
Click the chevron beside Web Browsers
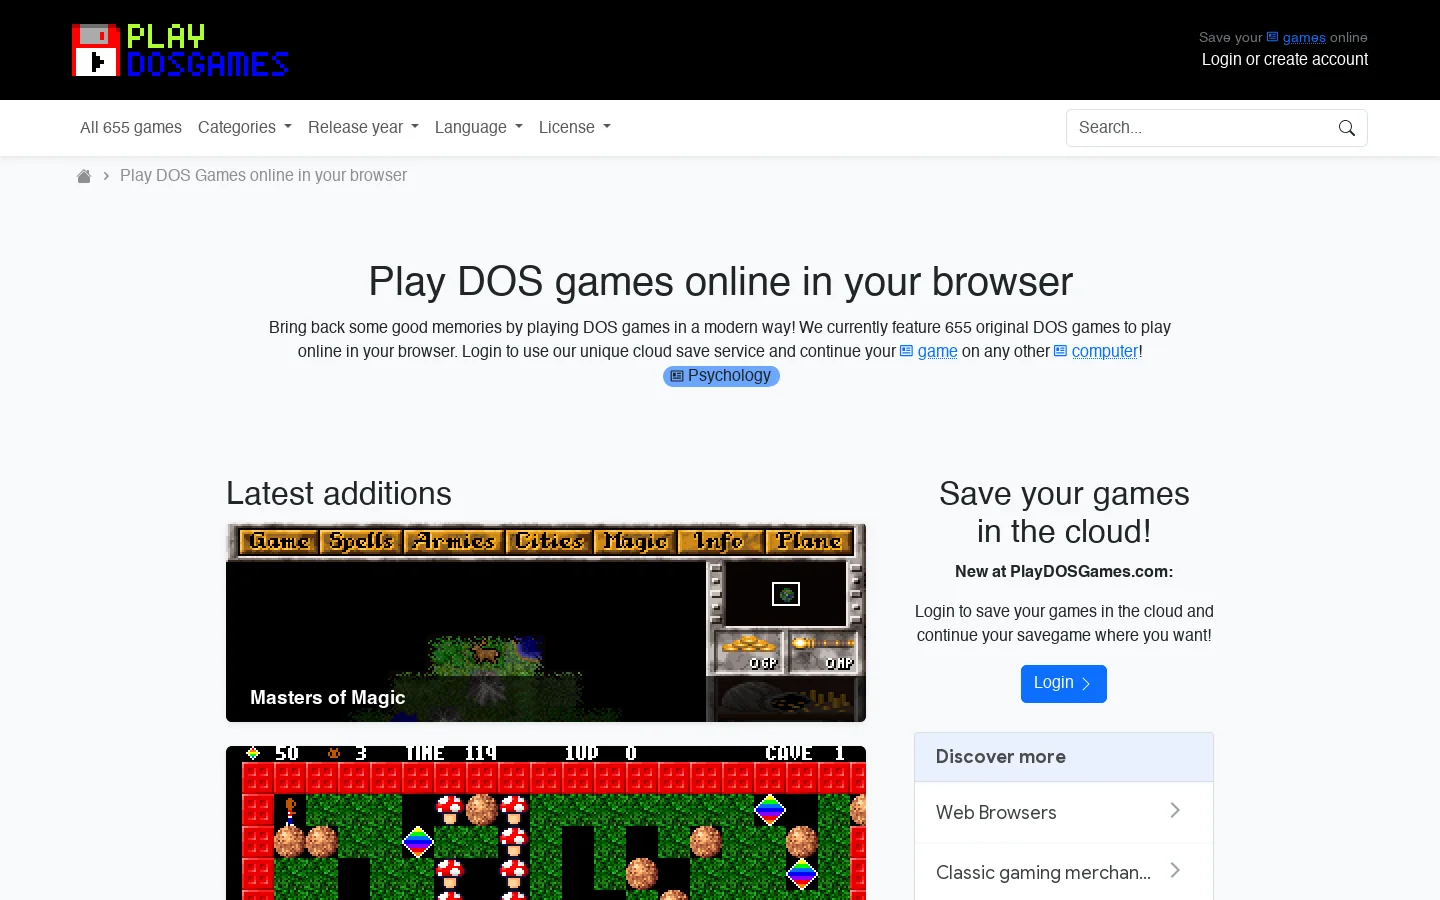point(1175,811)
